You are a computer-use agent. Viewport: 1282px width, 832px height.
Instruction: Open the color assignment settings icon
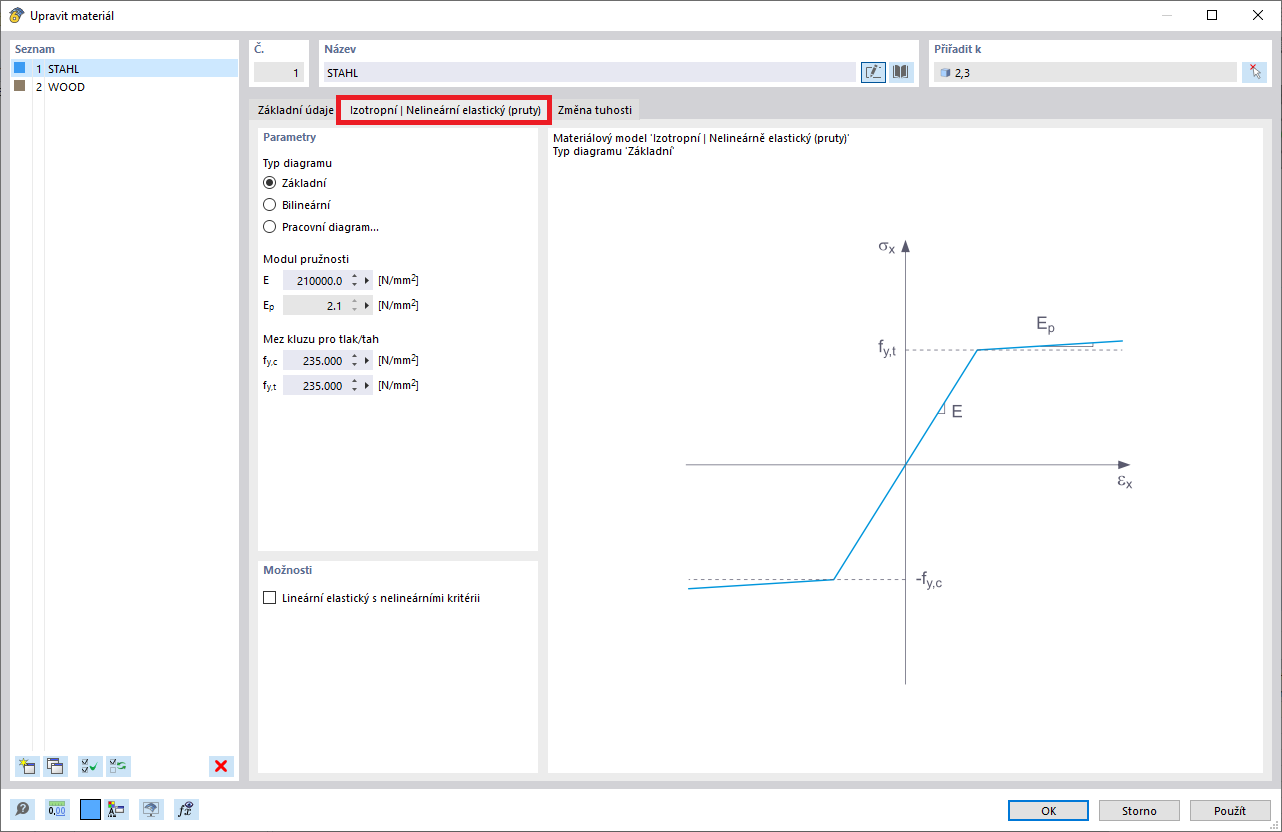click(116, 810)
